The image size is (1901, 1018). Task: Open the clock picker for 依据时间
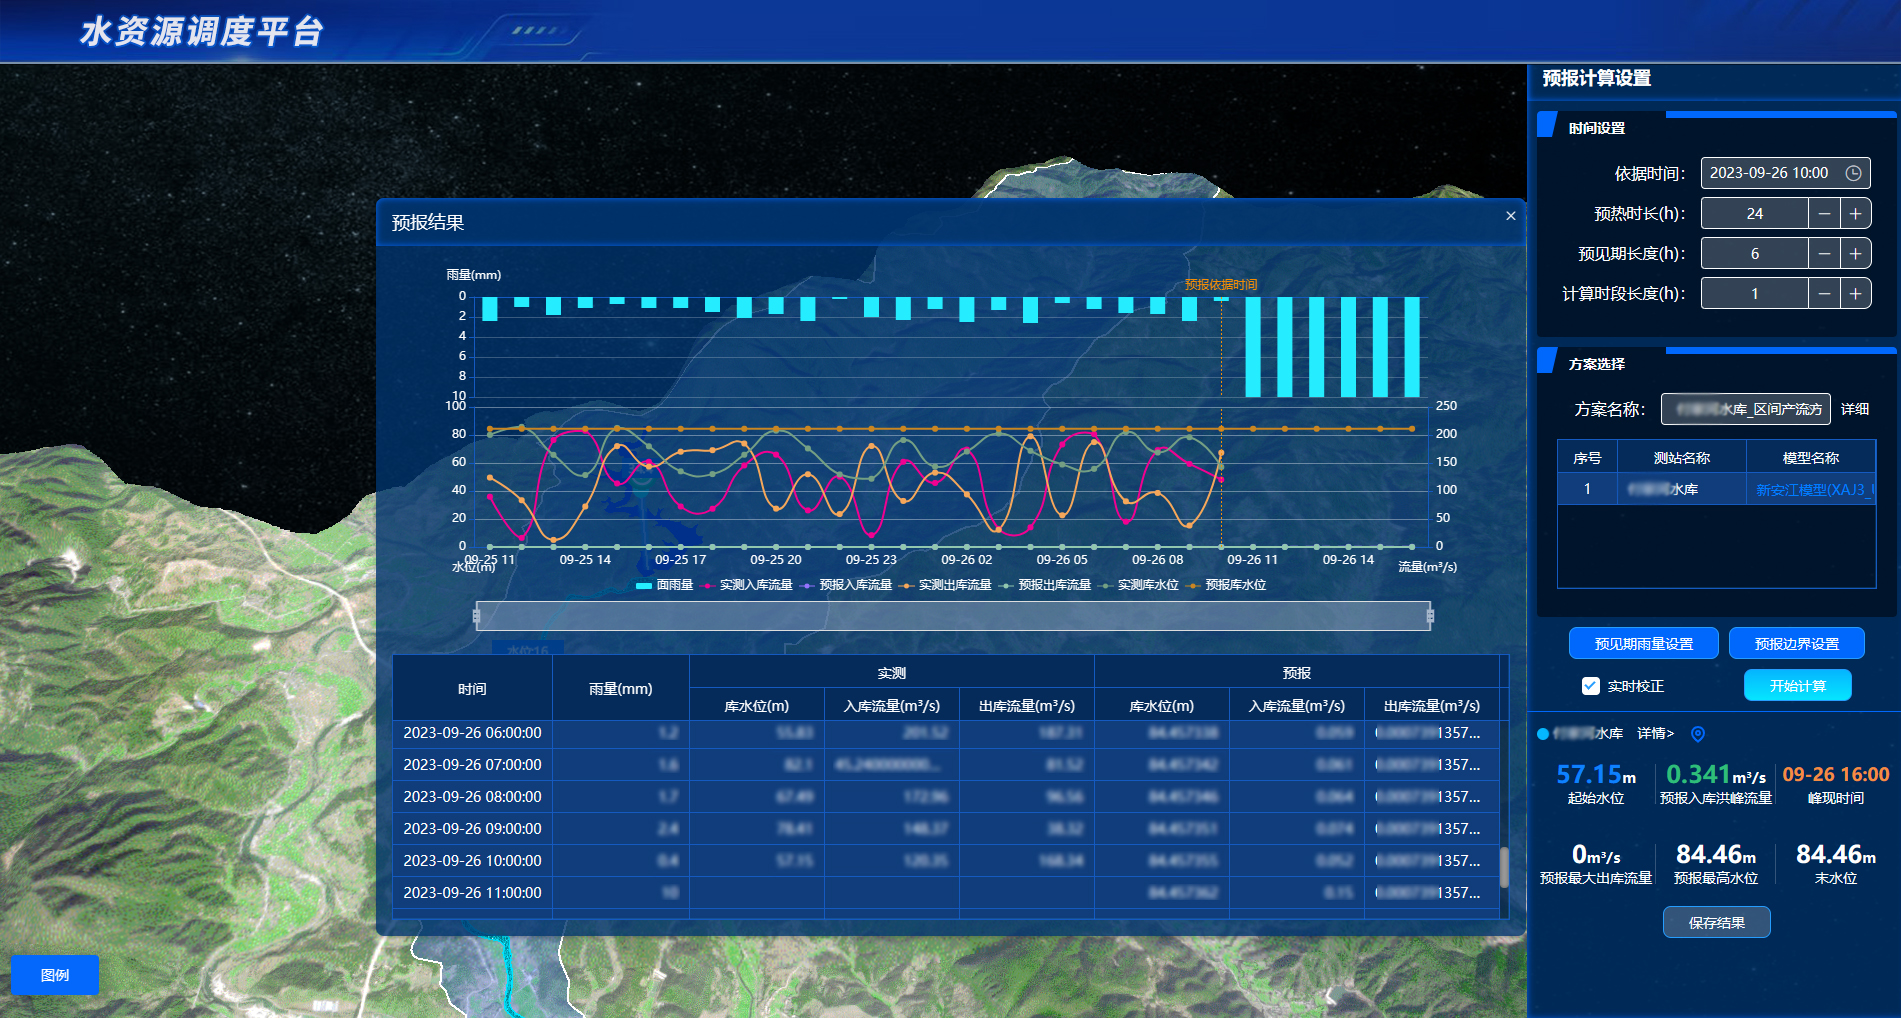[x=1853, y=173]
